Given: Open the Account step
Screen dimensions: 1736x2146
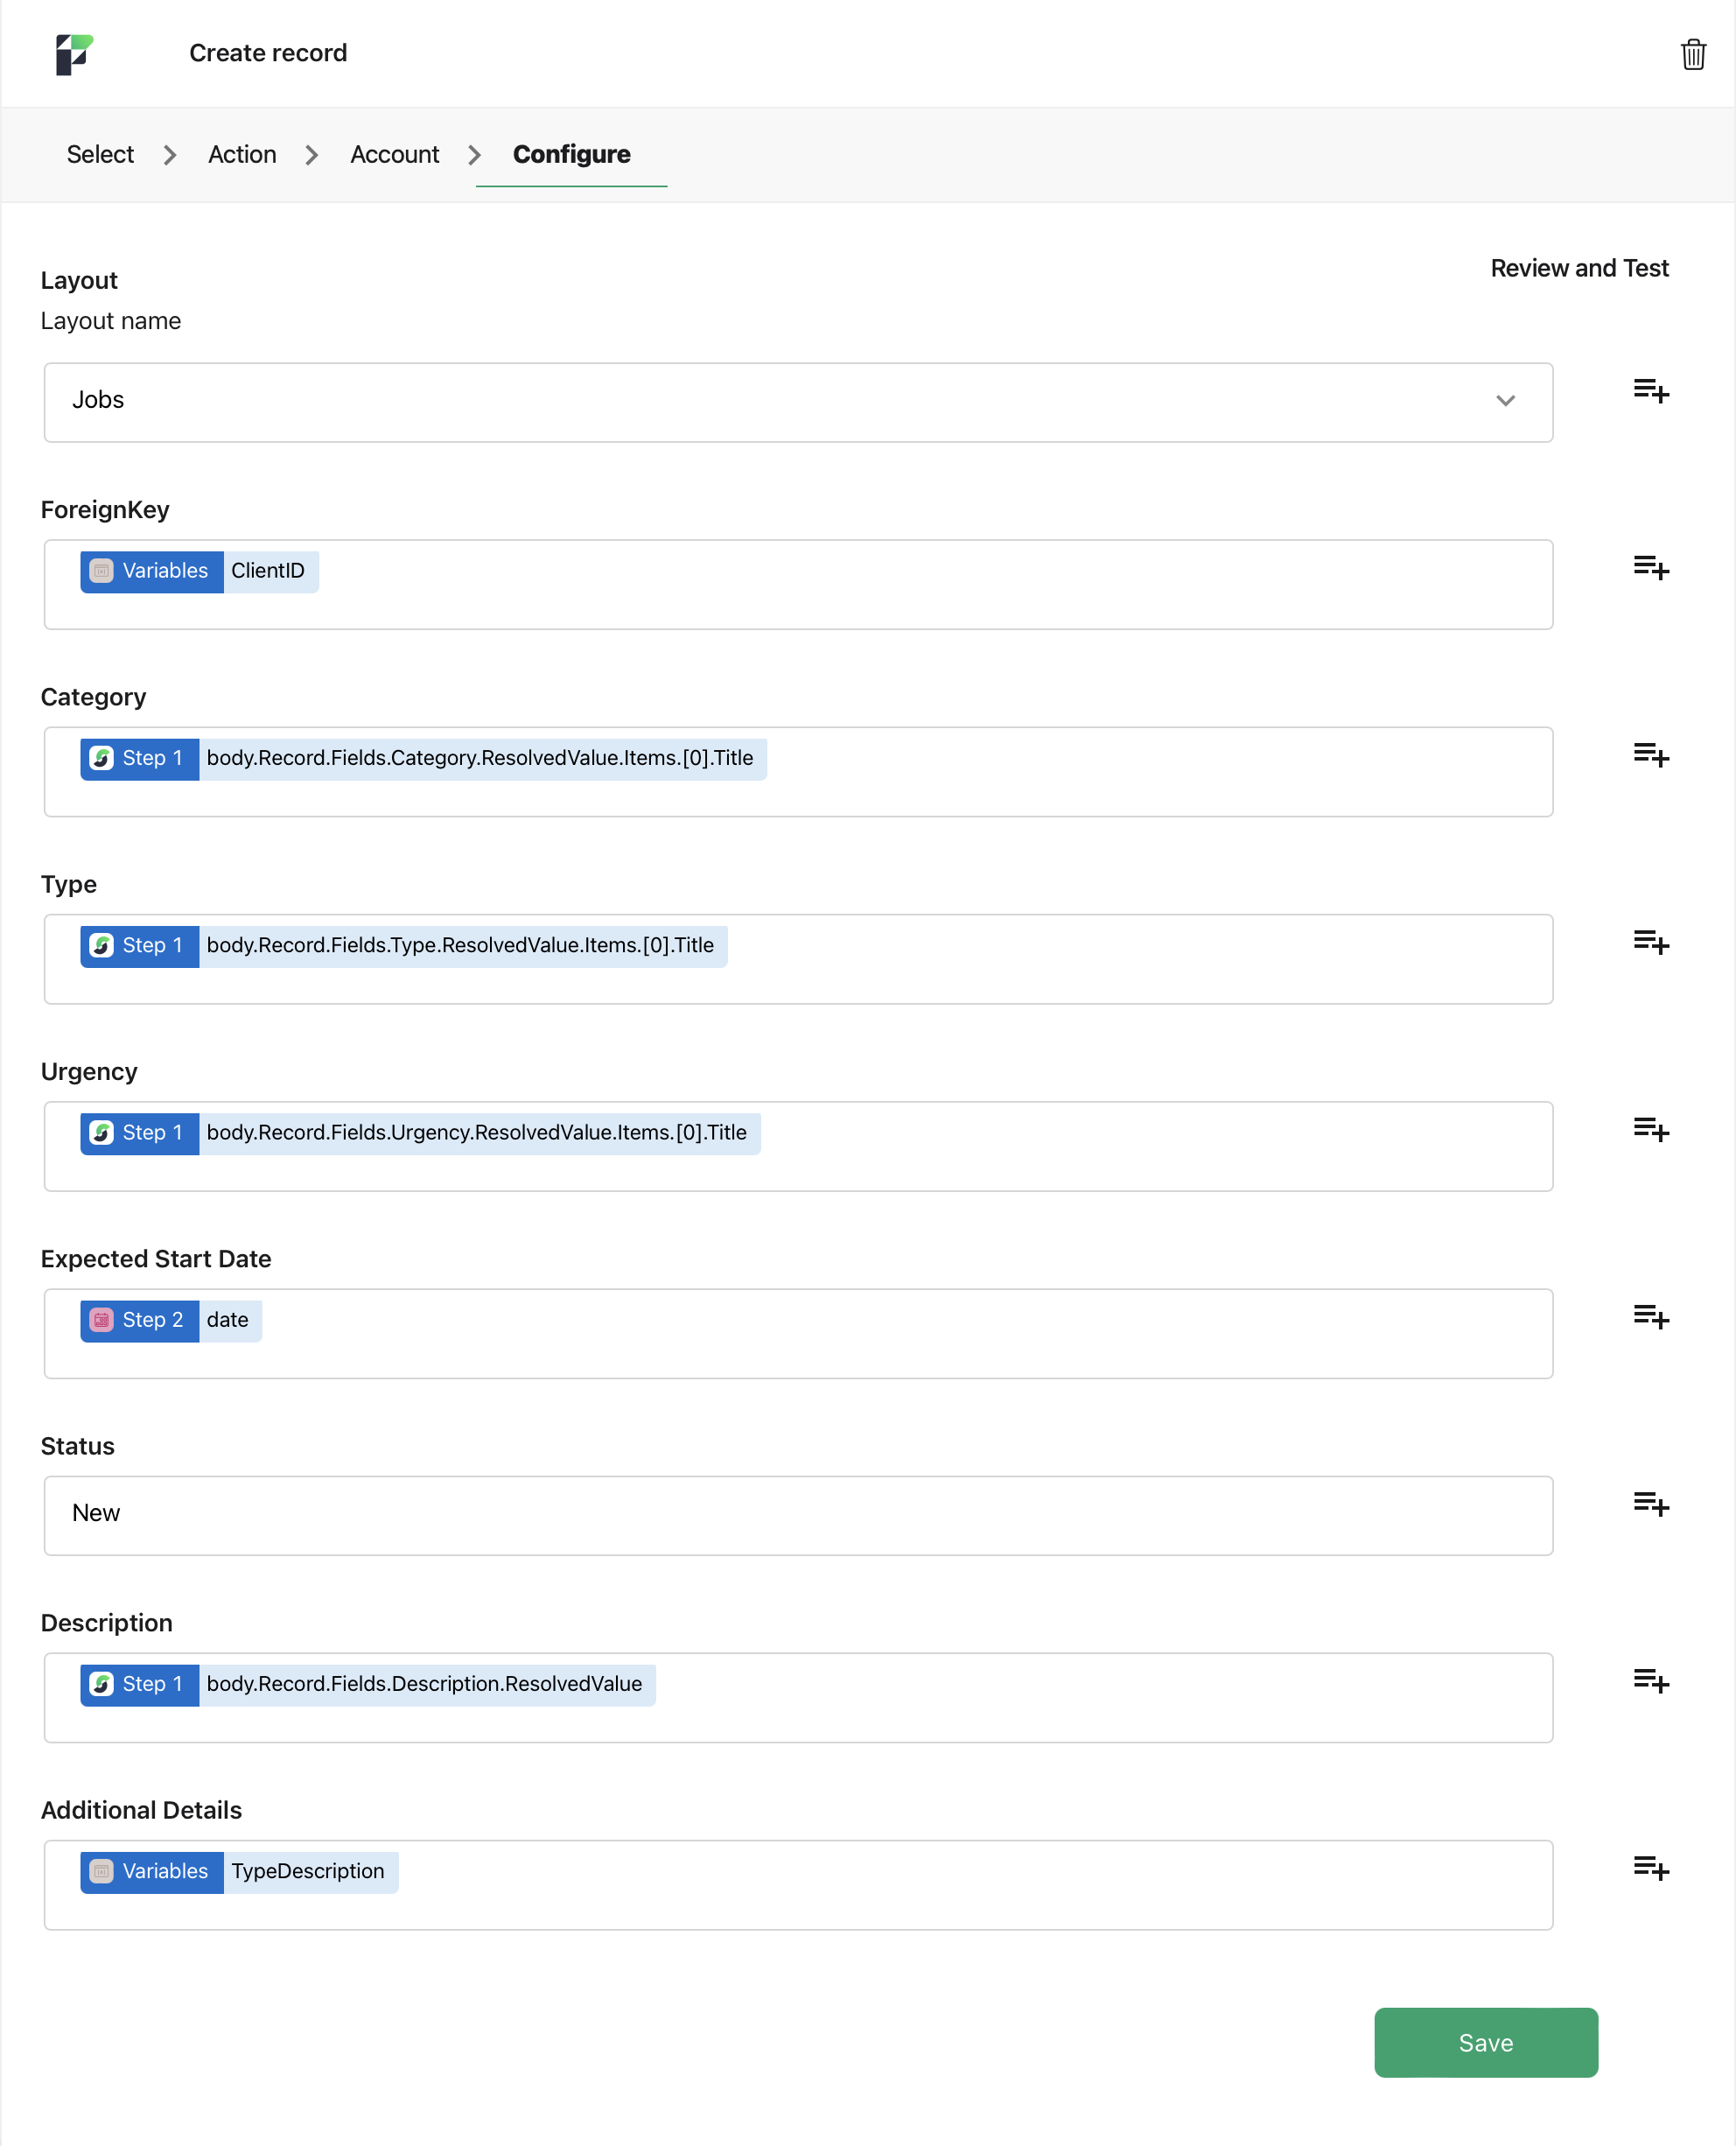Looking at the screenshot, I should [394, 154].
